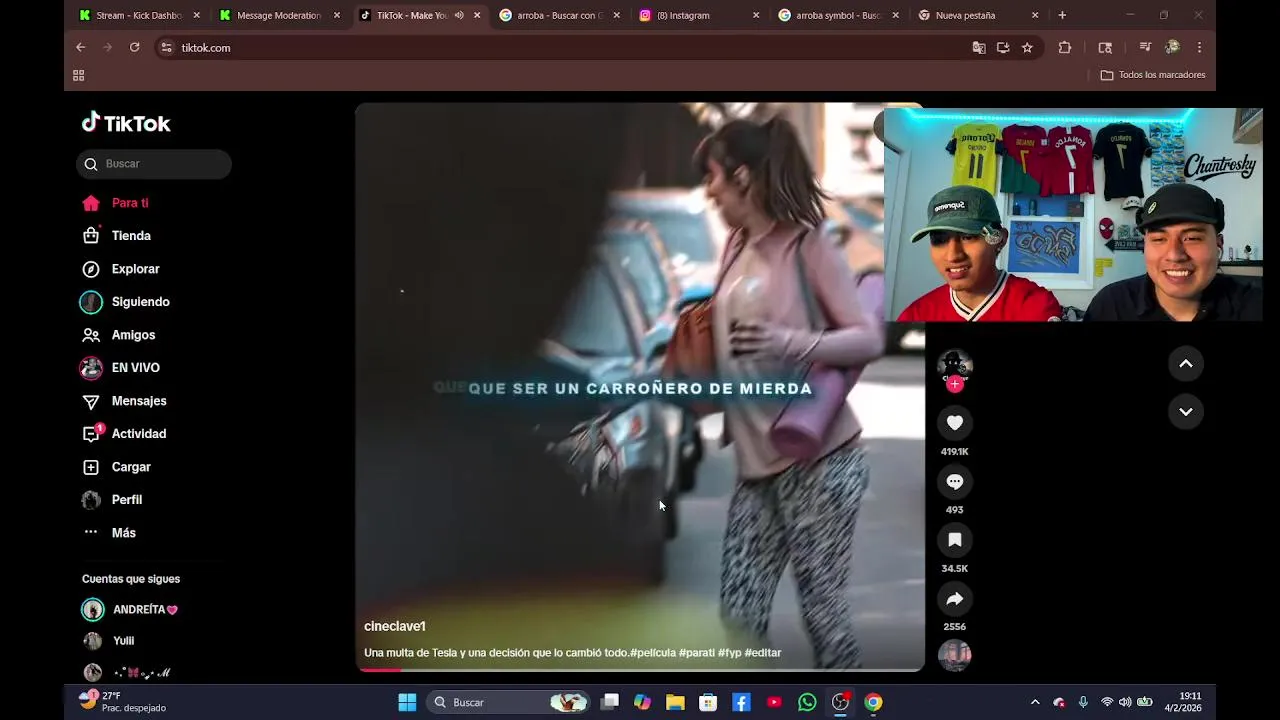The height and width of the screenshot is (720, 1280).
Task: Mute the TikTok tab using speaker icon
Action: coord(459,15)
